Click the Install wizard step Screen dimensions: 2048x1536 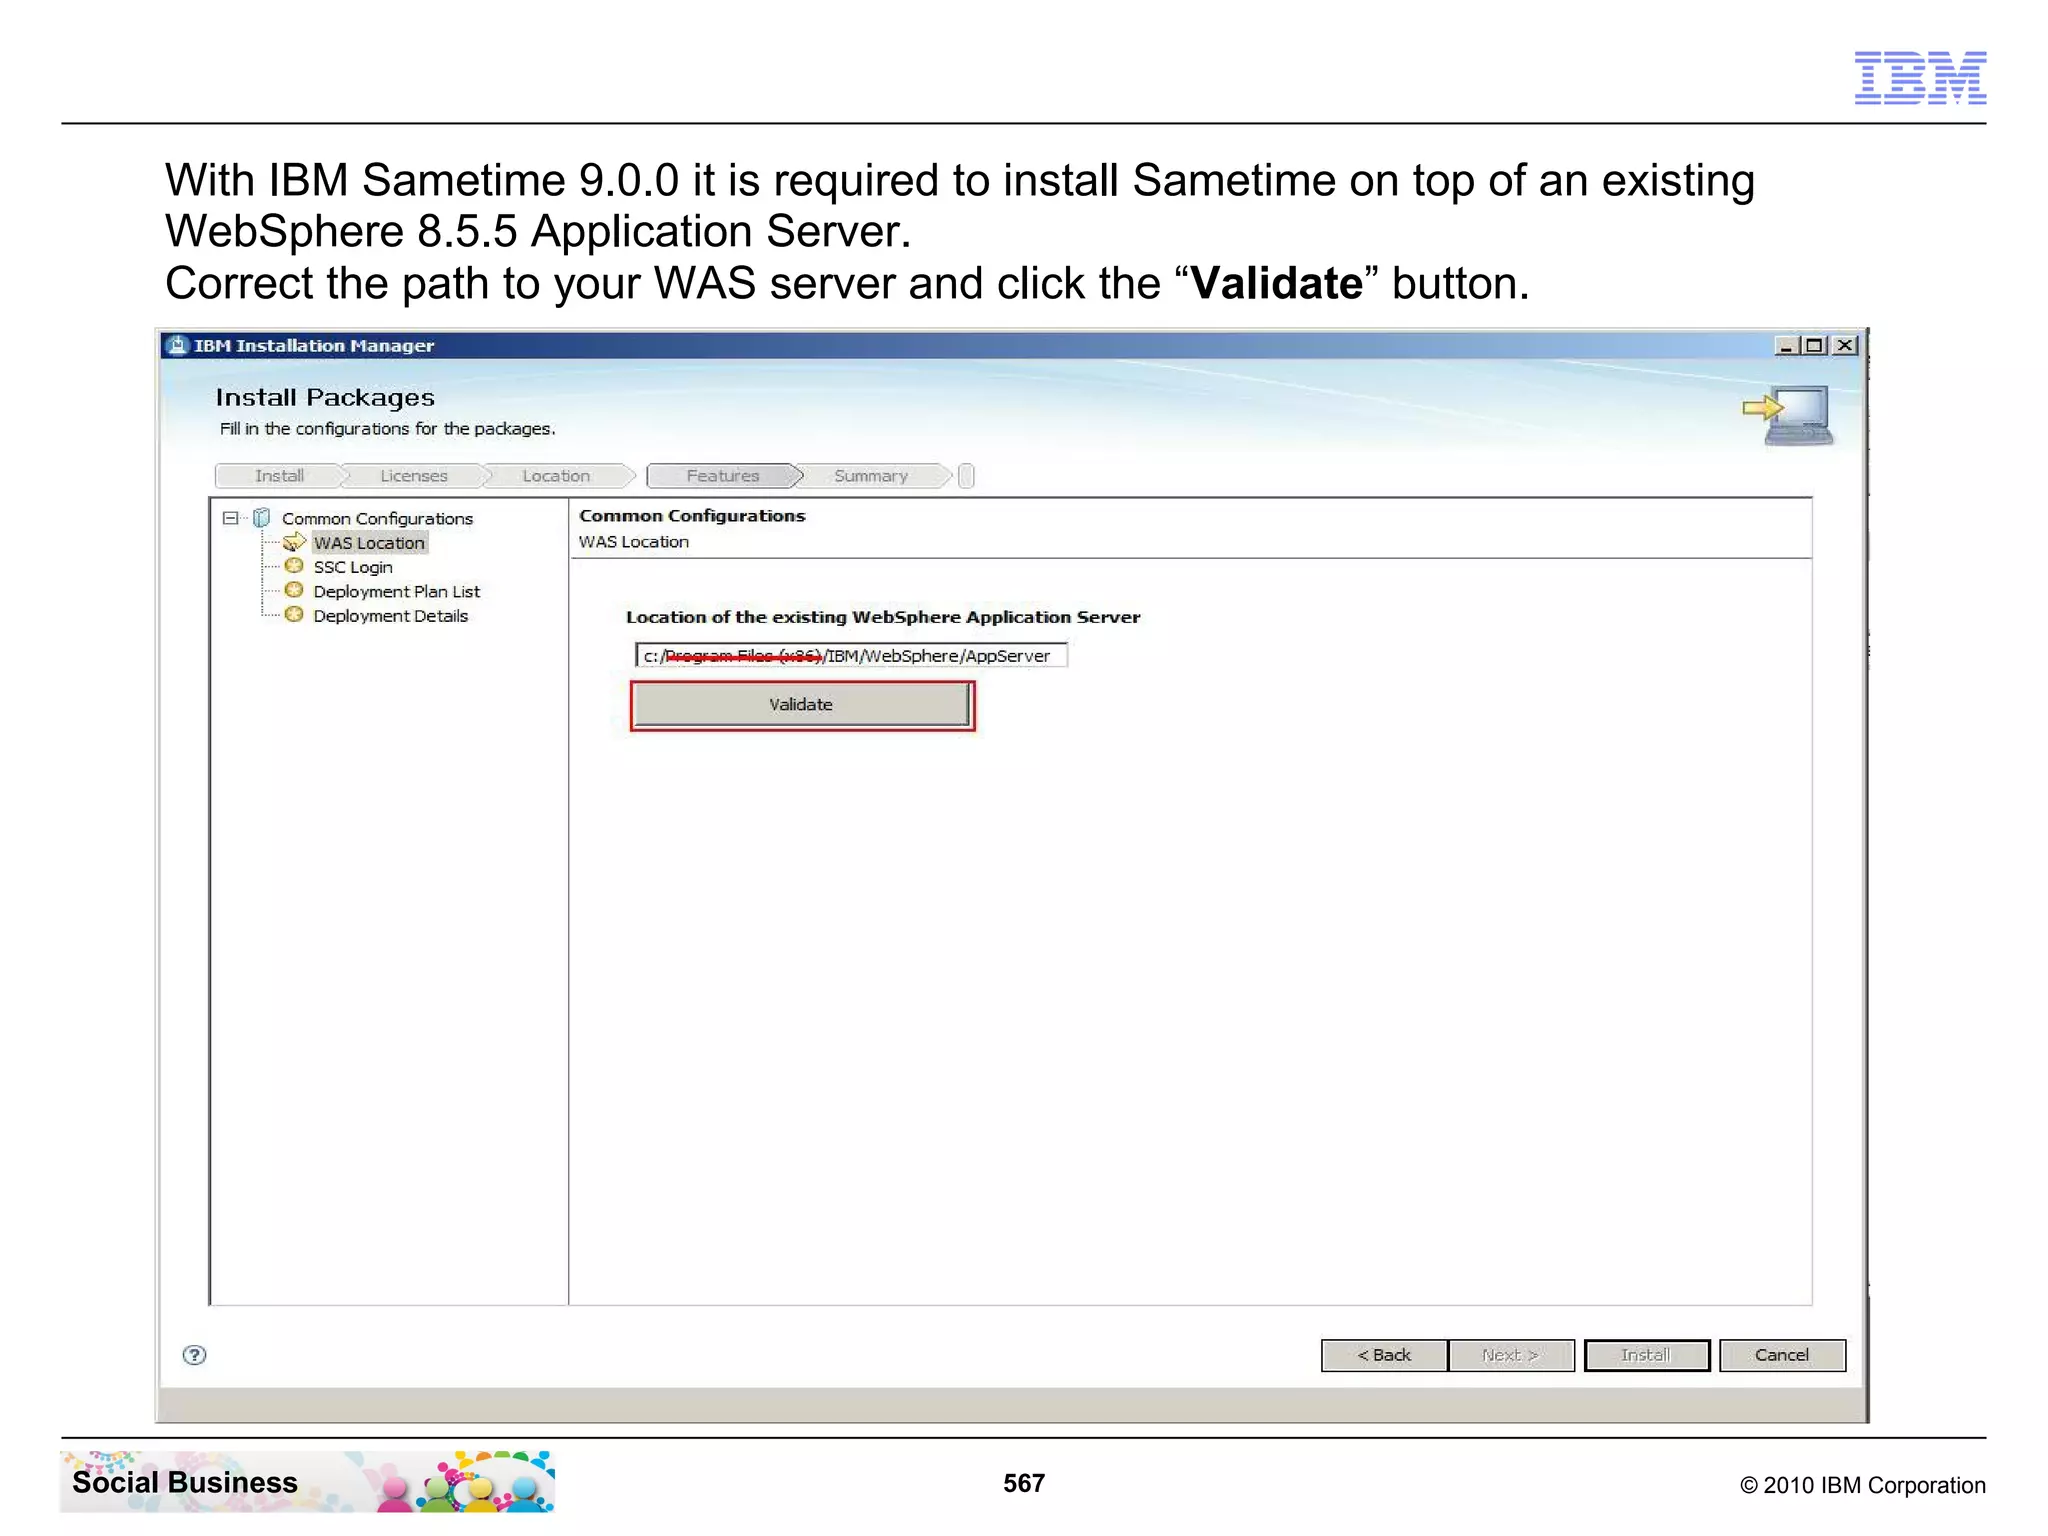pos(279,476)
